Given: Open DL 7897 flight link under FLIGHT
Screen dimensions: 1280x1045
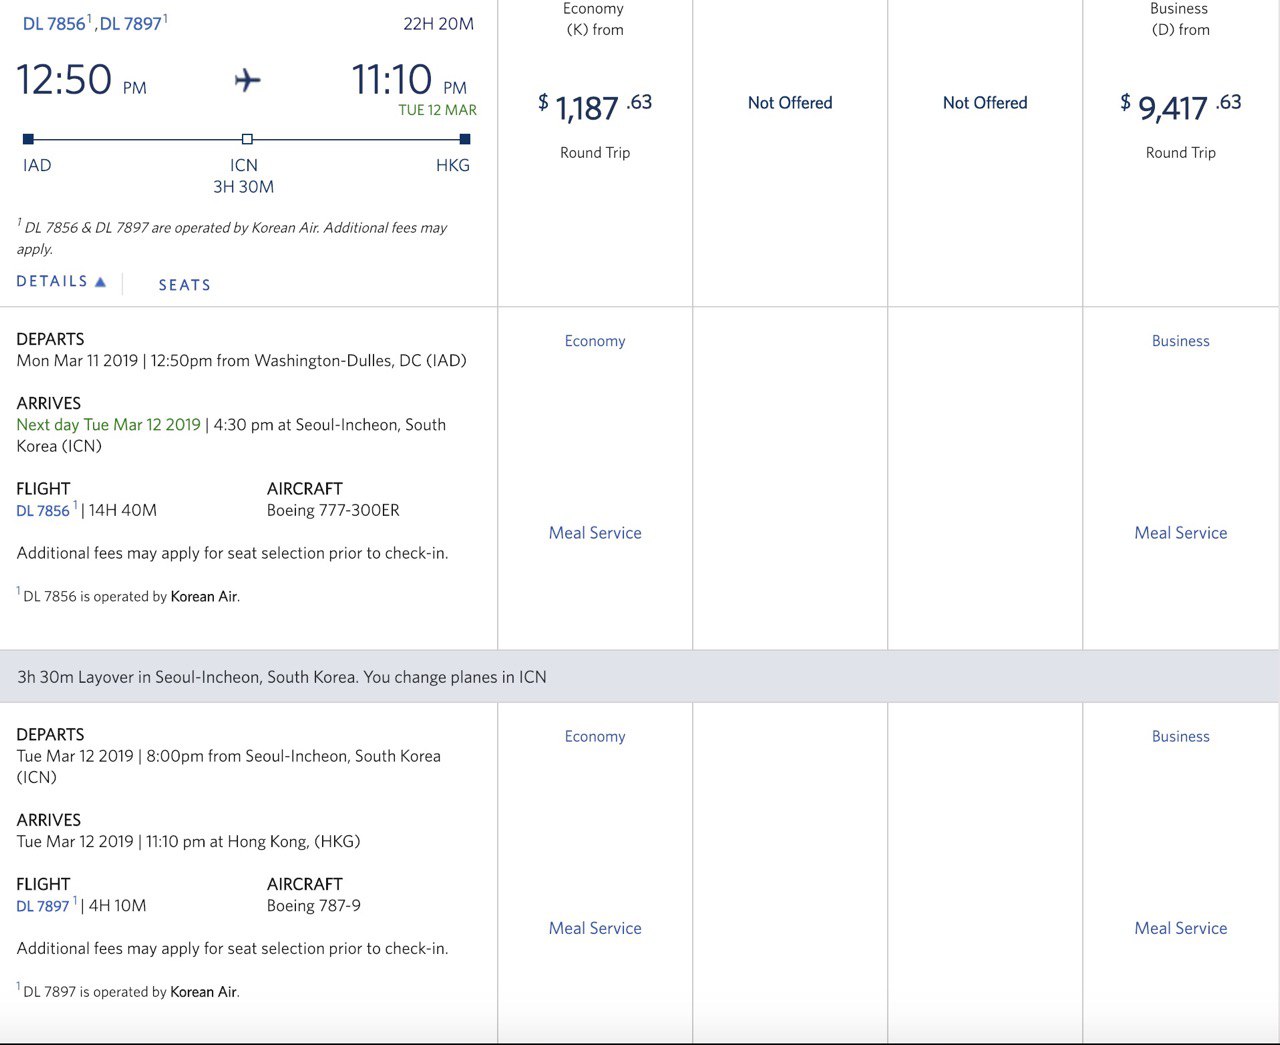Looking at the screenshot, I should [43, 907].
